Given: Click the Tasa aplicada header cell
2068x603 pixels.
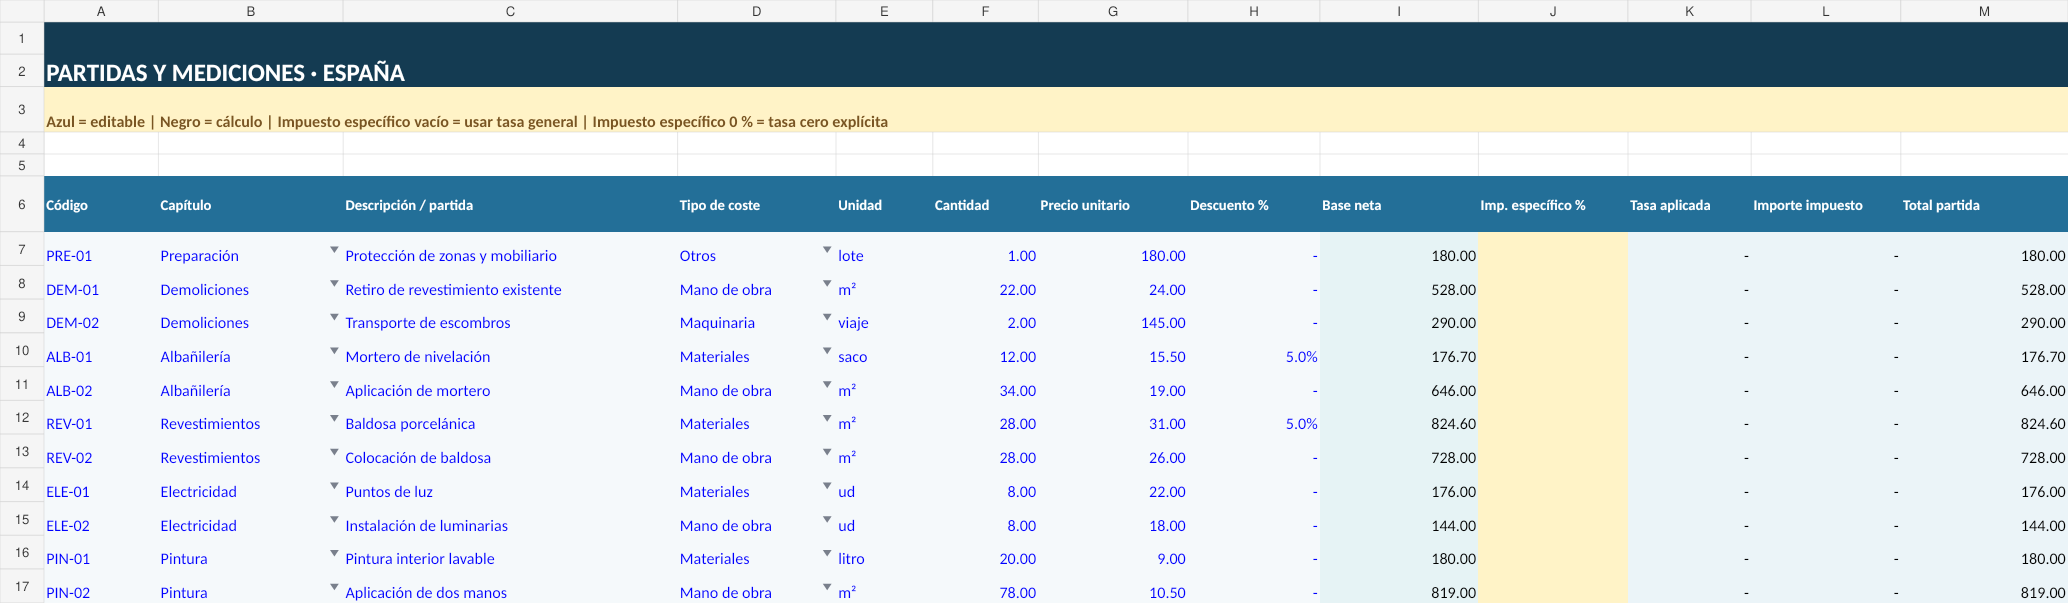Looking at the screenshot, I should 1689,205.
